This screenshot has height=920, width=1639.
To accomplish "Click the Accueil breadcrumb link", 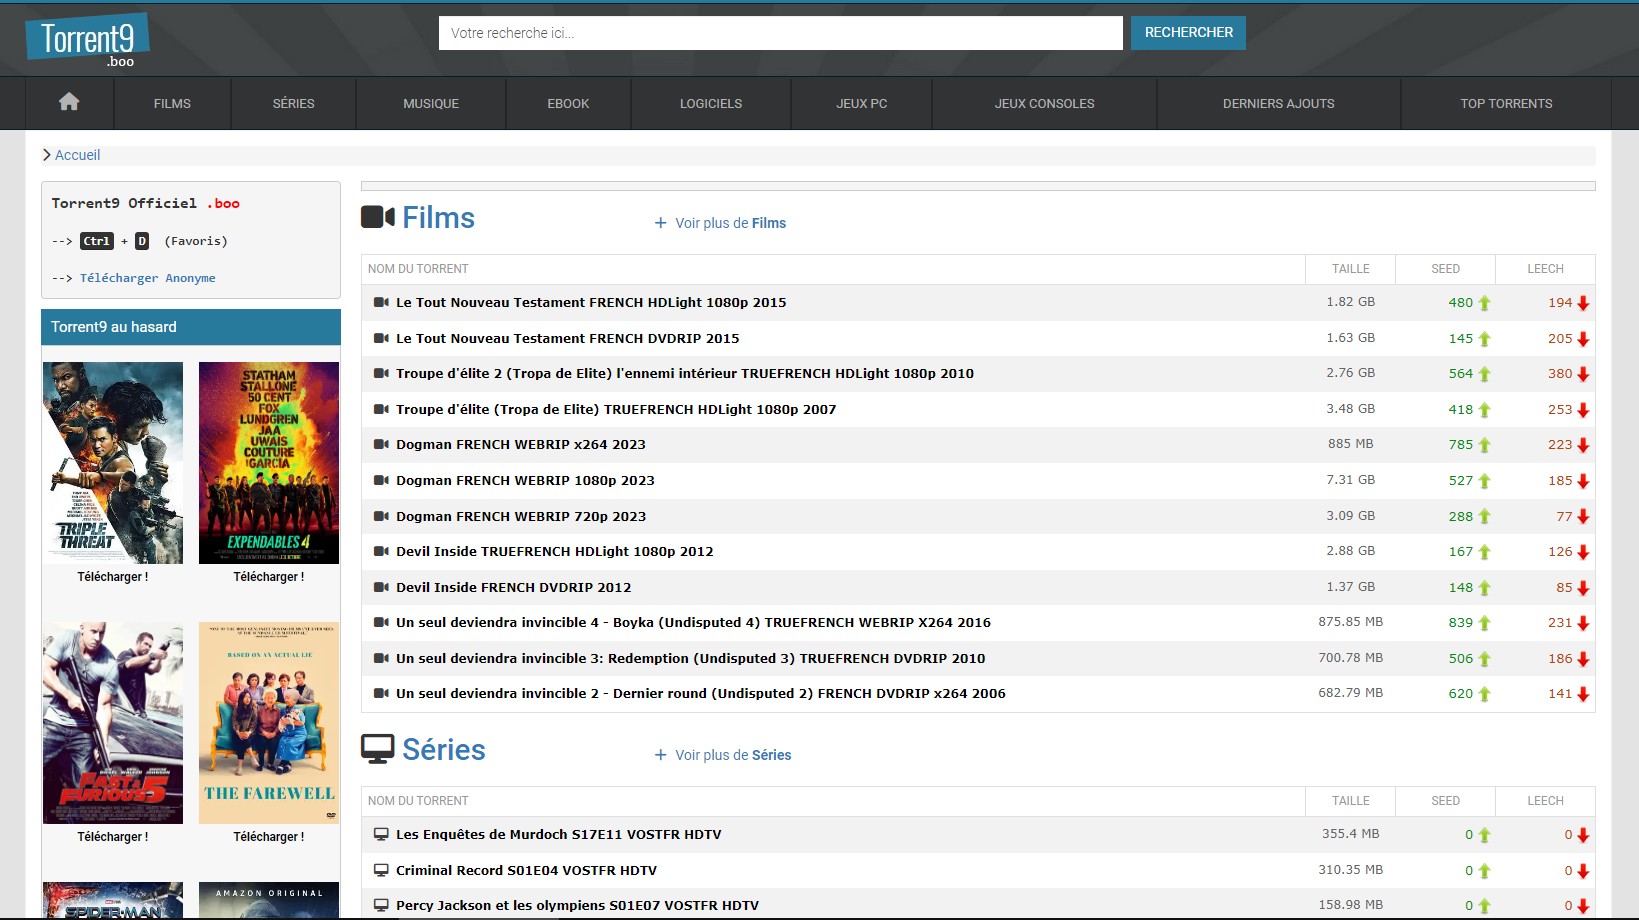I will coord(77,155).
